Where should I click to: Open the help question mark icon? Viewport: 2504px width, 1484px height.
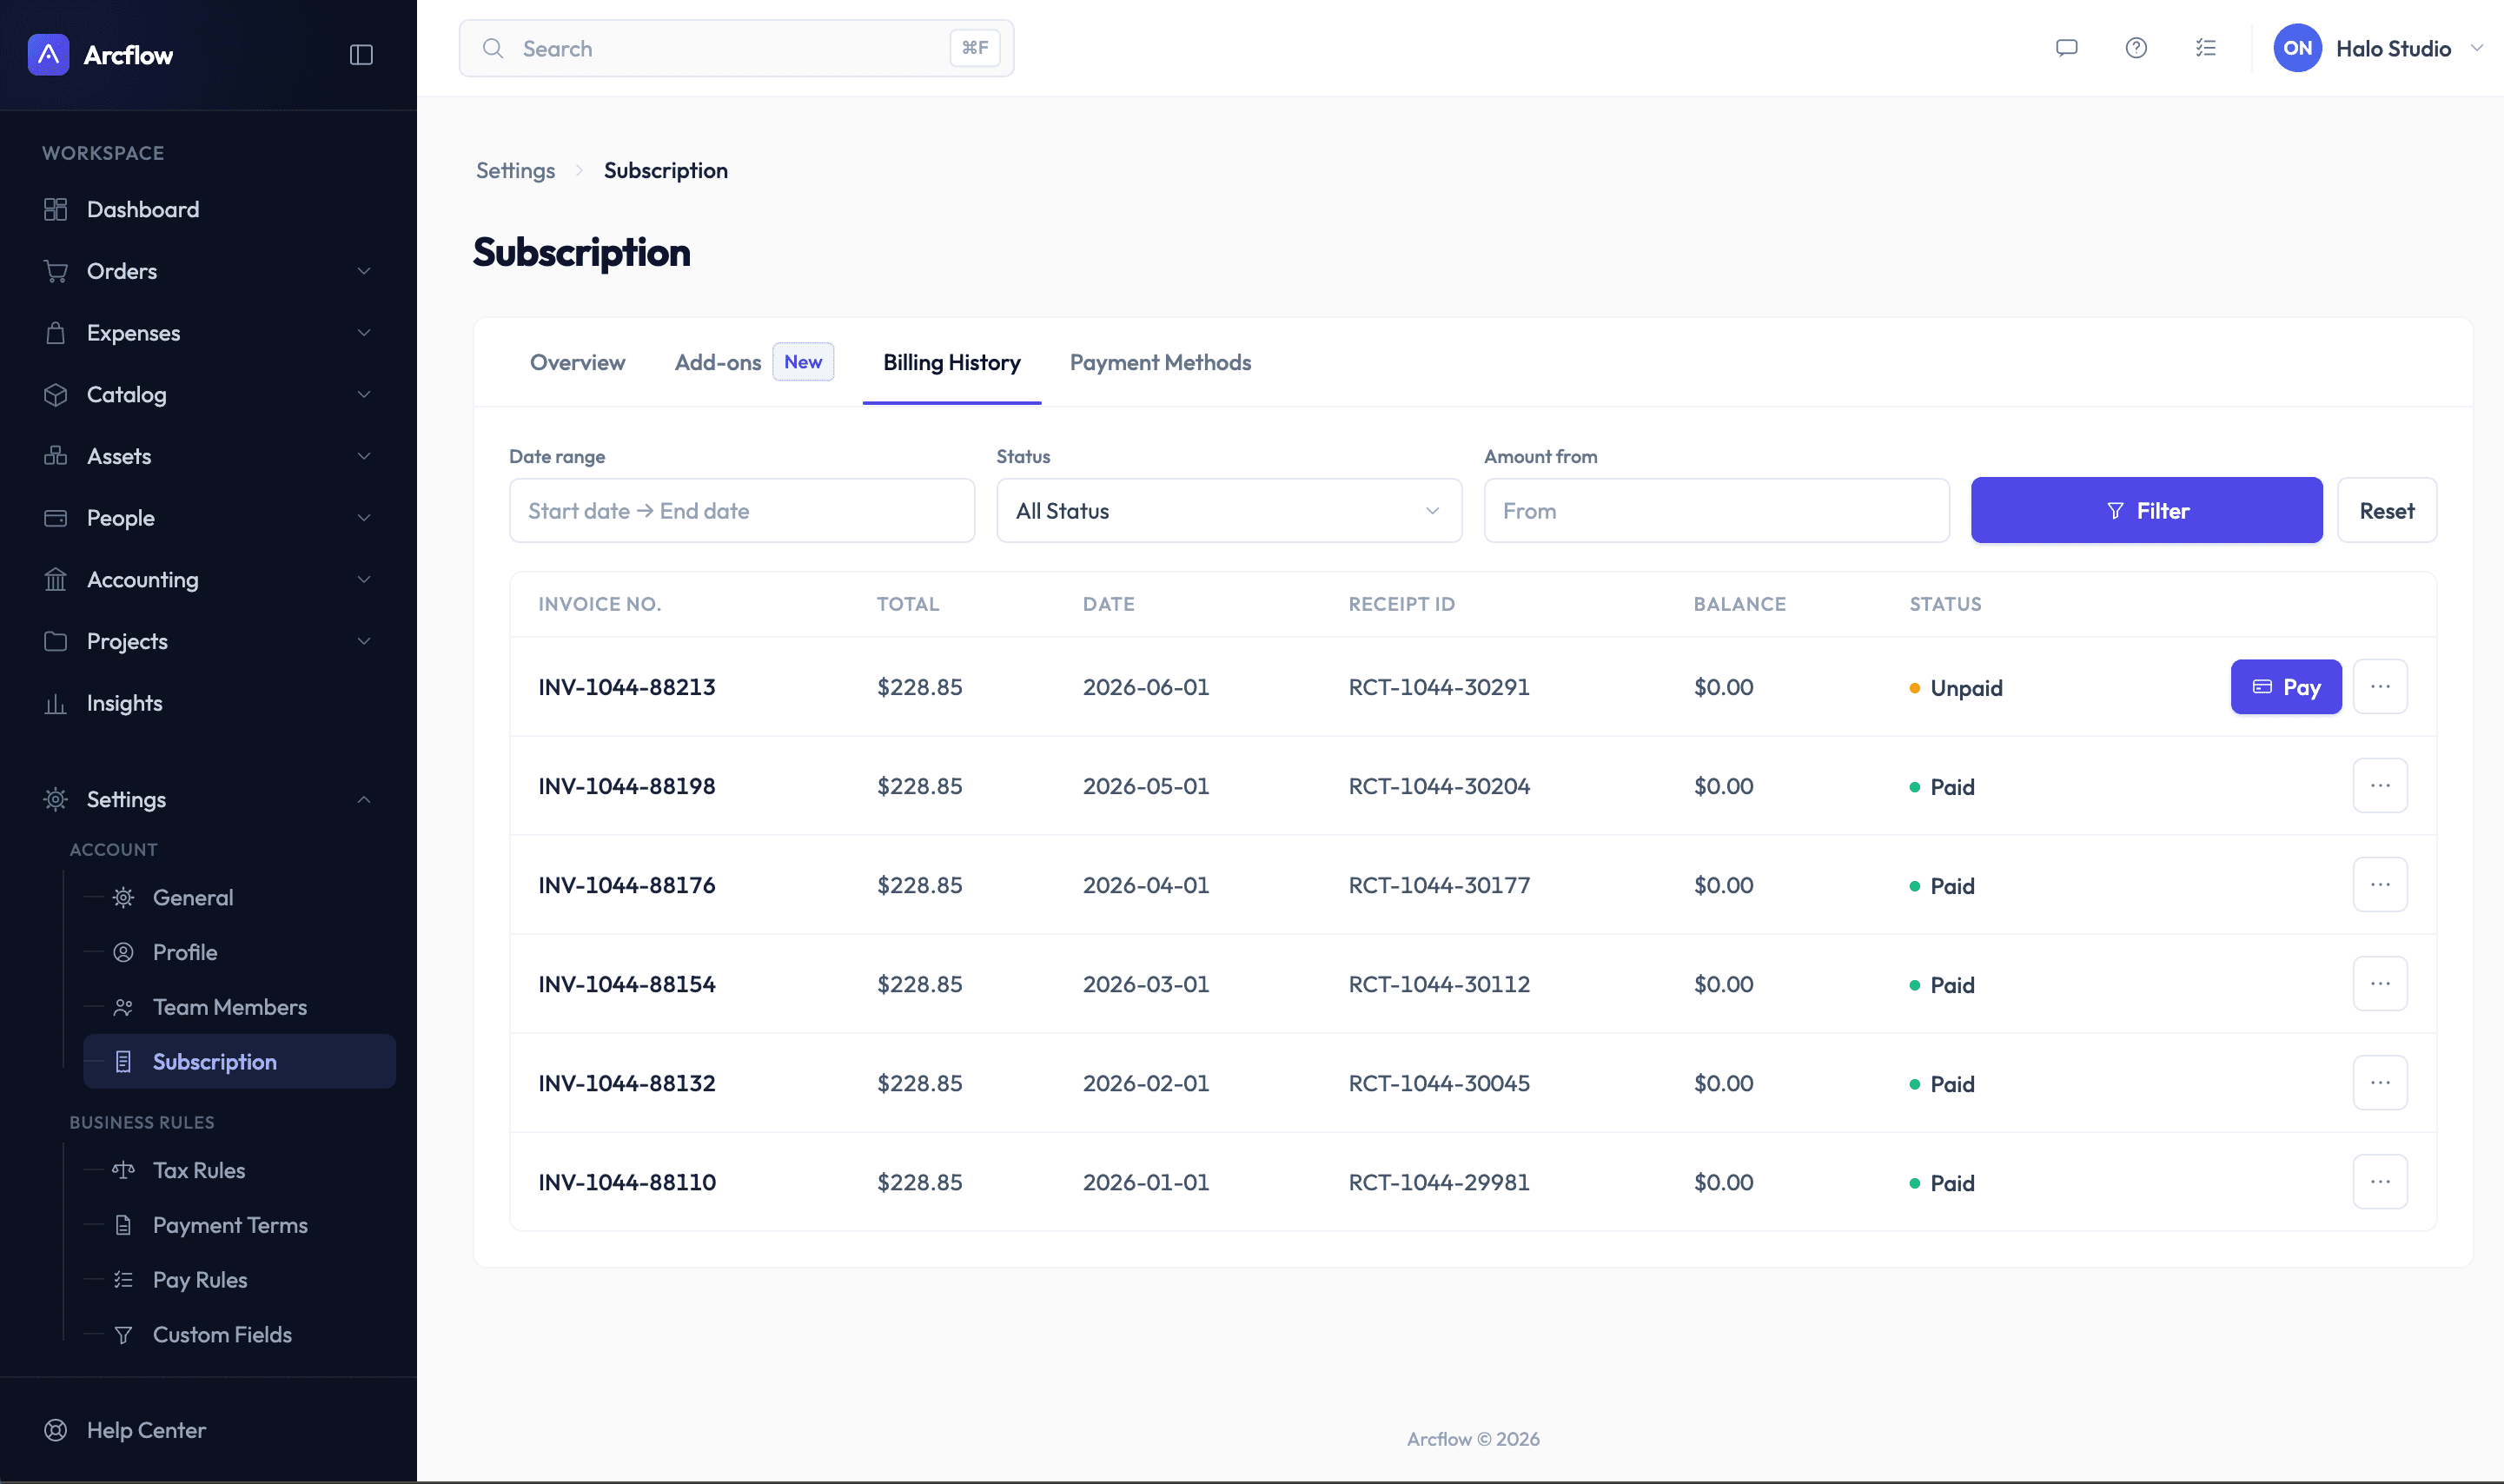(x=2136, y=48)
